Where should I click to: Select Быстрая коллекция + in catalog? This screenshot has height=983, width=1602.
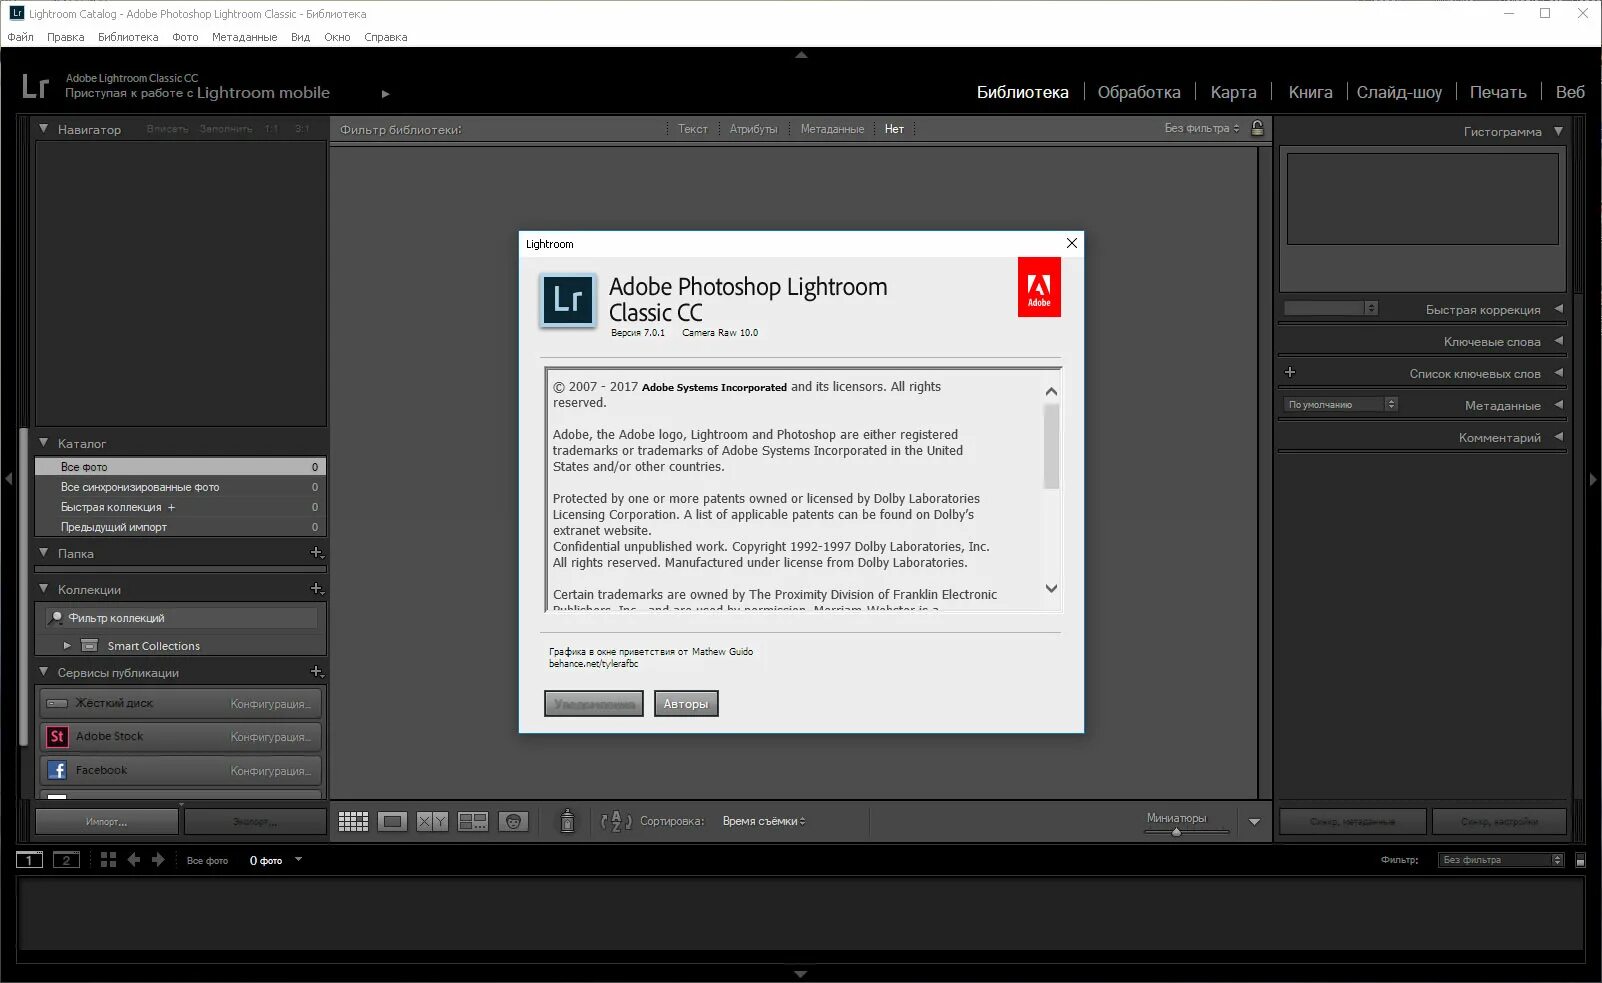181,507
